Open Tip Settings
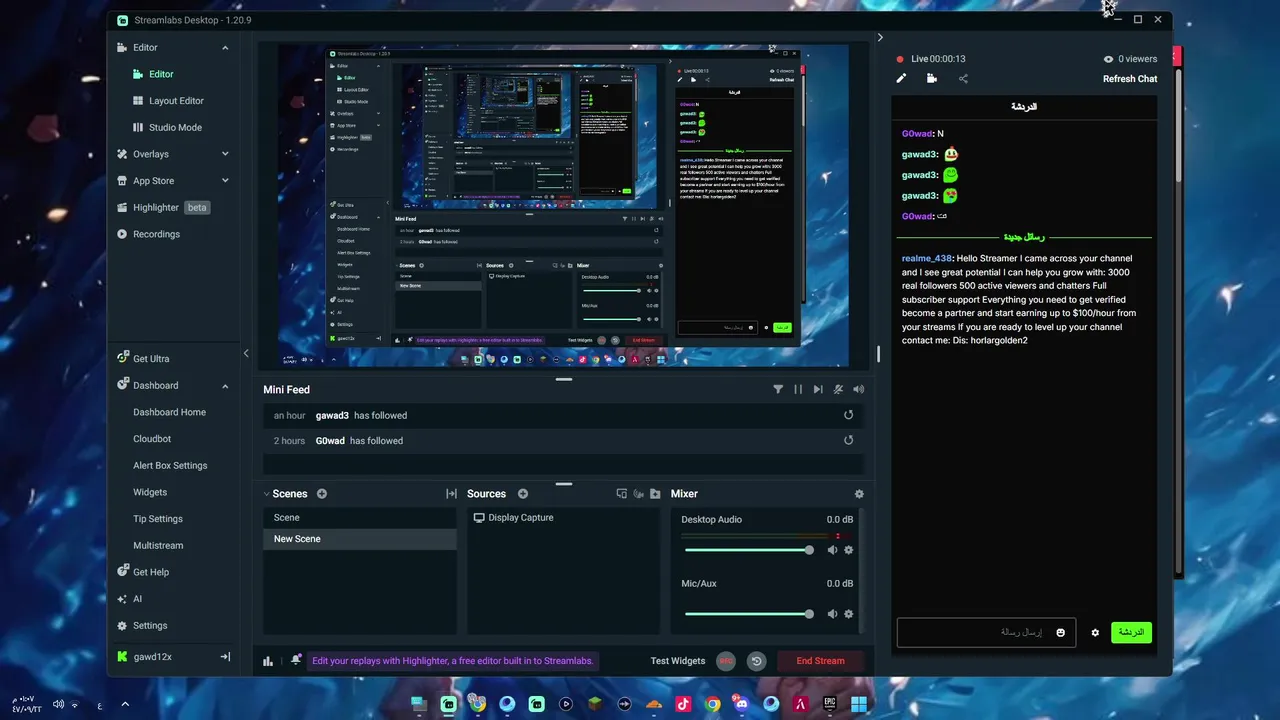1280x720 pixels. pyautogui.click(x=158, y=519)
